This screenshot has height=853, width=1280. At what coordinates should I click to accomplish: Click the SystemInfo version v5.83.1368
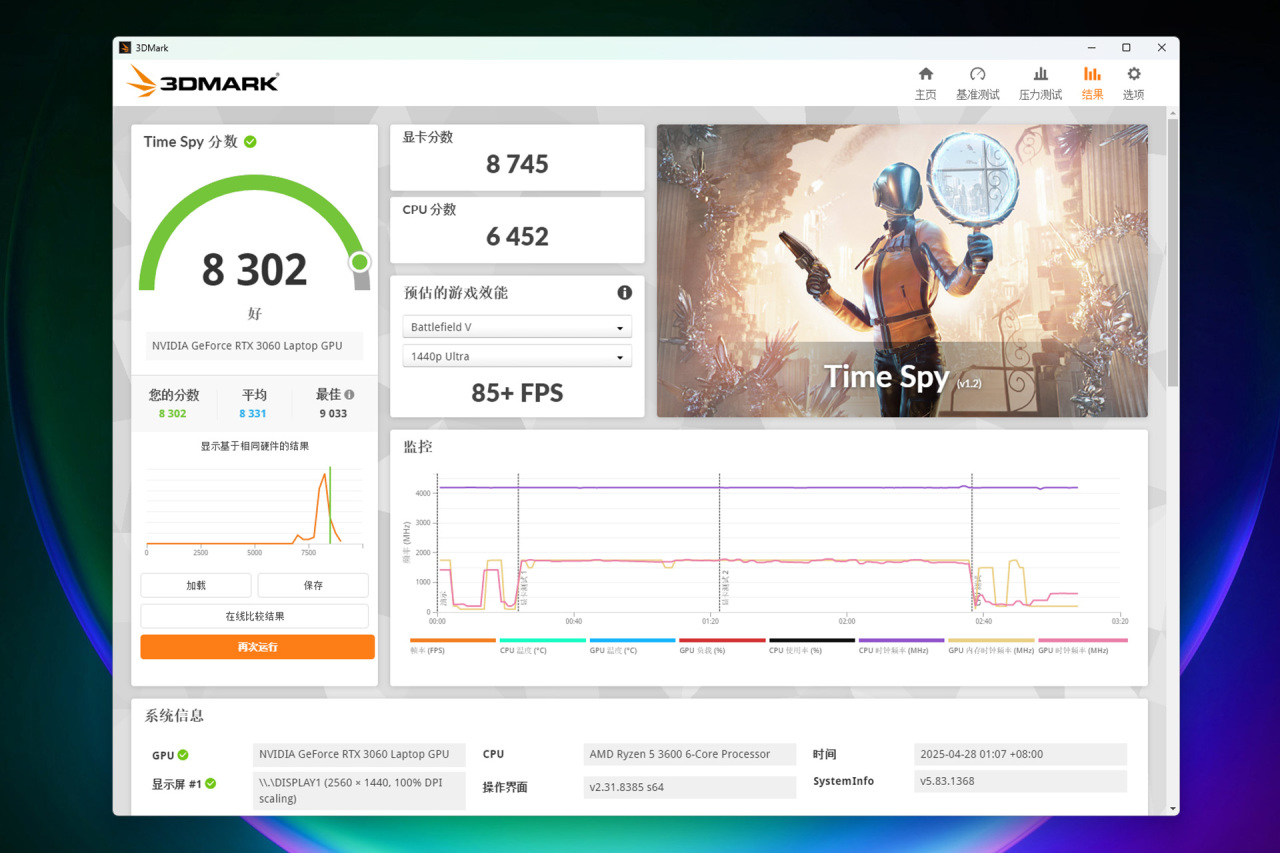coord(1020,781)
